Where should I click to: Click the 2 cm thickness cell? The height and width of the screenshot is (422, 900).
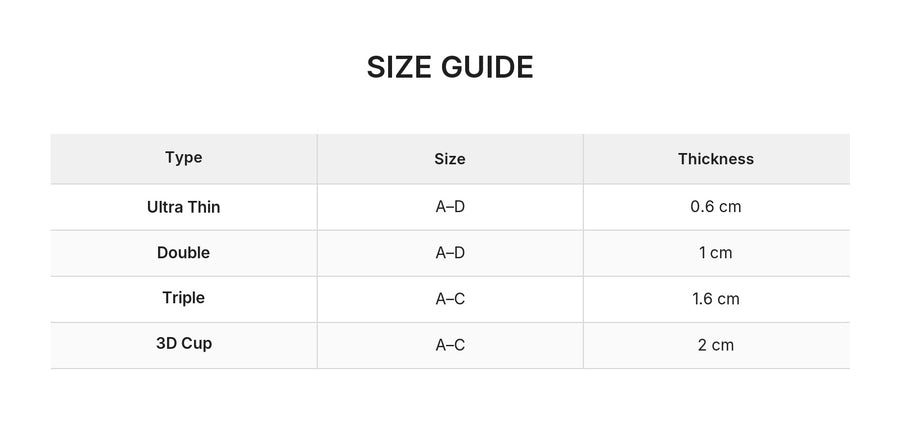pyautogui.click(x=716, y=345)
